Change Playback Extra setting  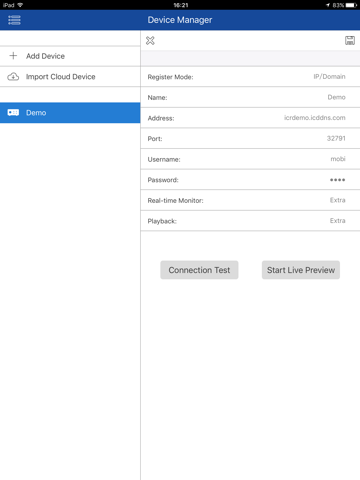pyautogui.click(x=337, y=221)
